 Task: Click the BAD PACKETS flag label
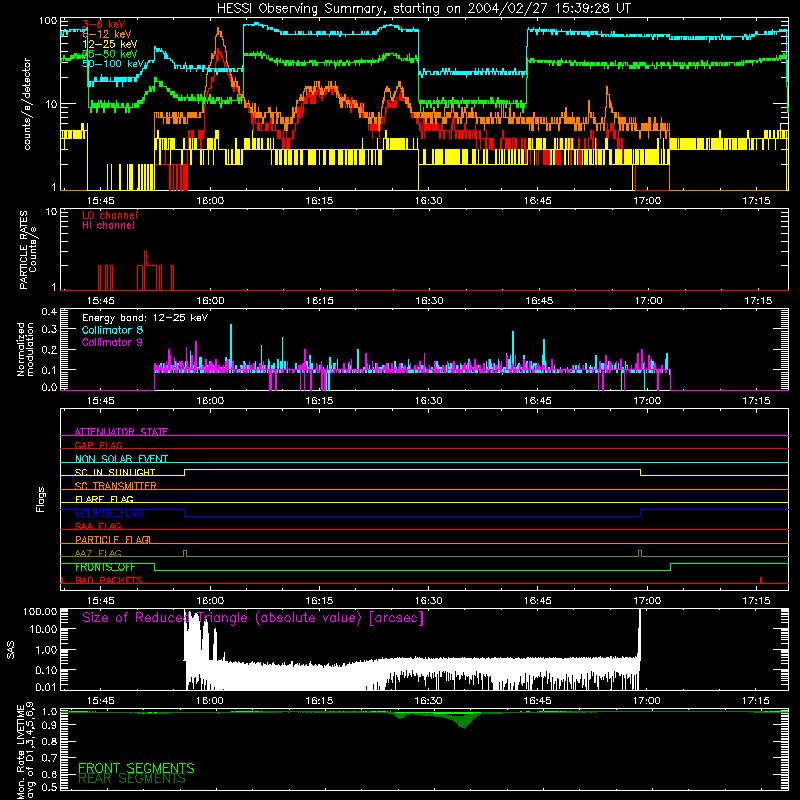click(109, 580)
